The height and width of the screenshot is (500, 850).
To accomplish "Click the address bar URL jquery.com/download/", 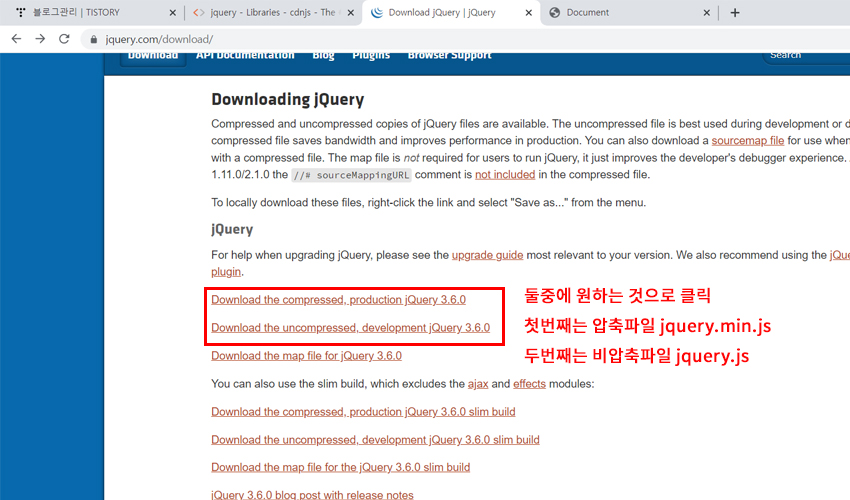I will pyautogui.click(x=159, y=40).
